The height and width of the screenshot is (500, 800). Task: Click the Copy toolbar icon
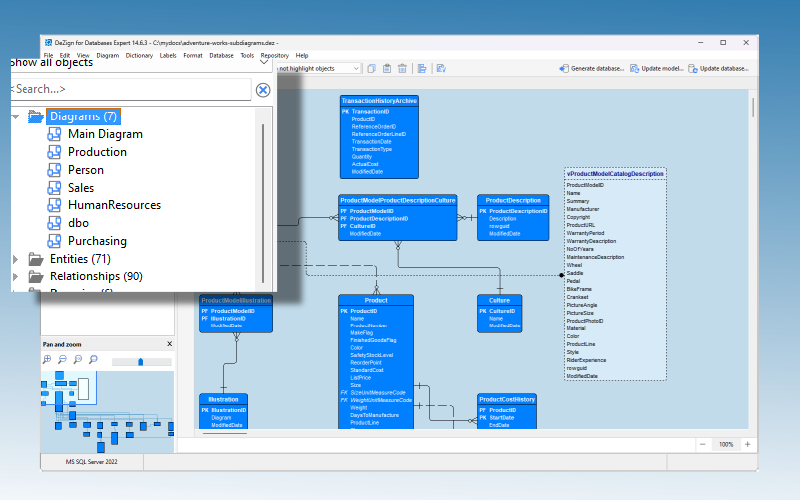(x=371, y=68)
